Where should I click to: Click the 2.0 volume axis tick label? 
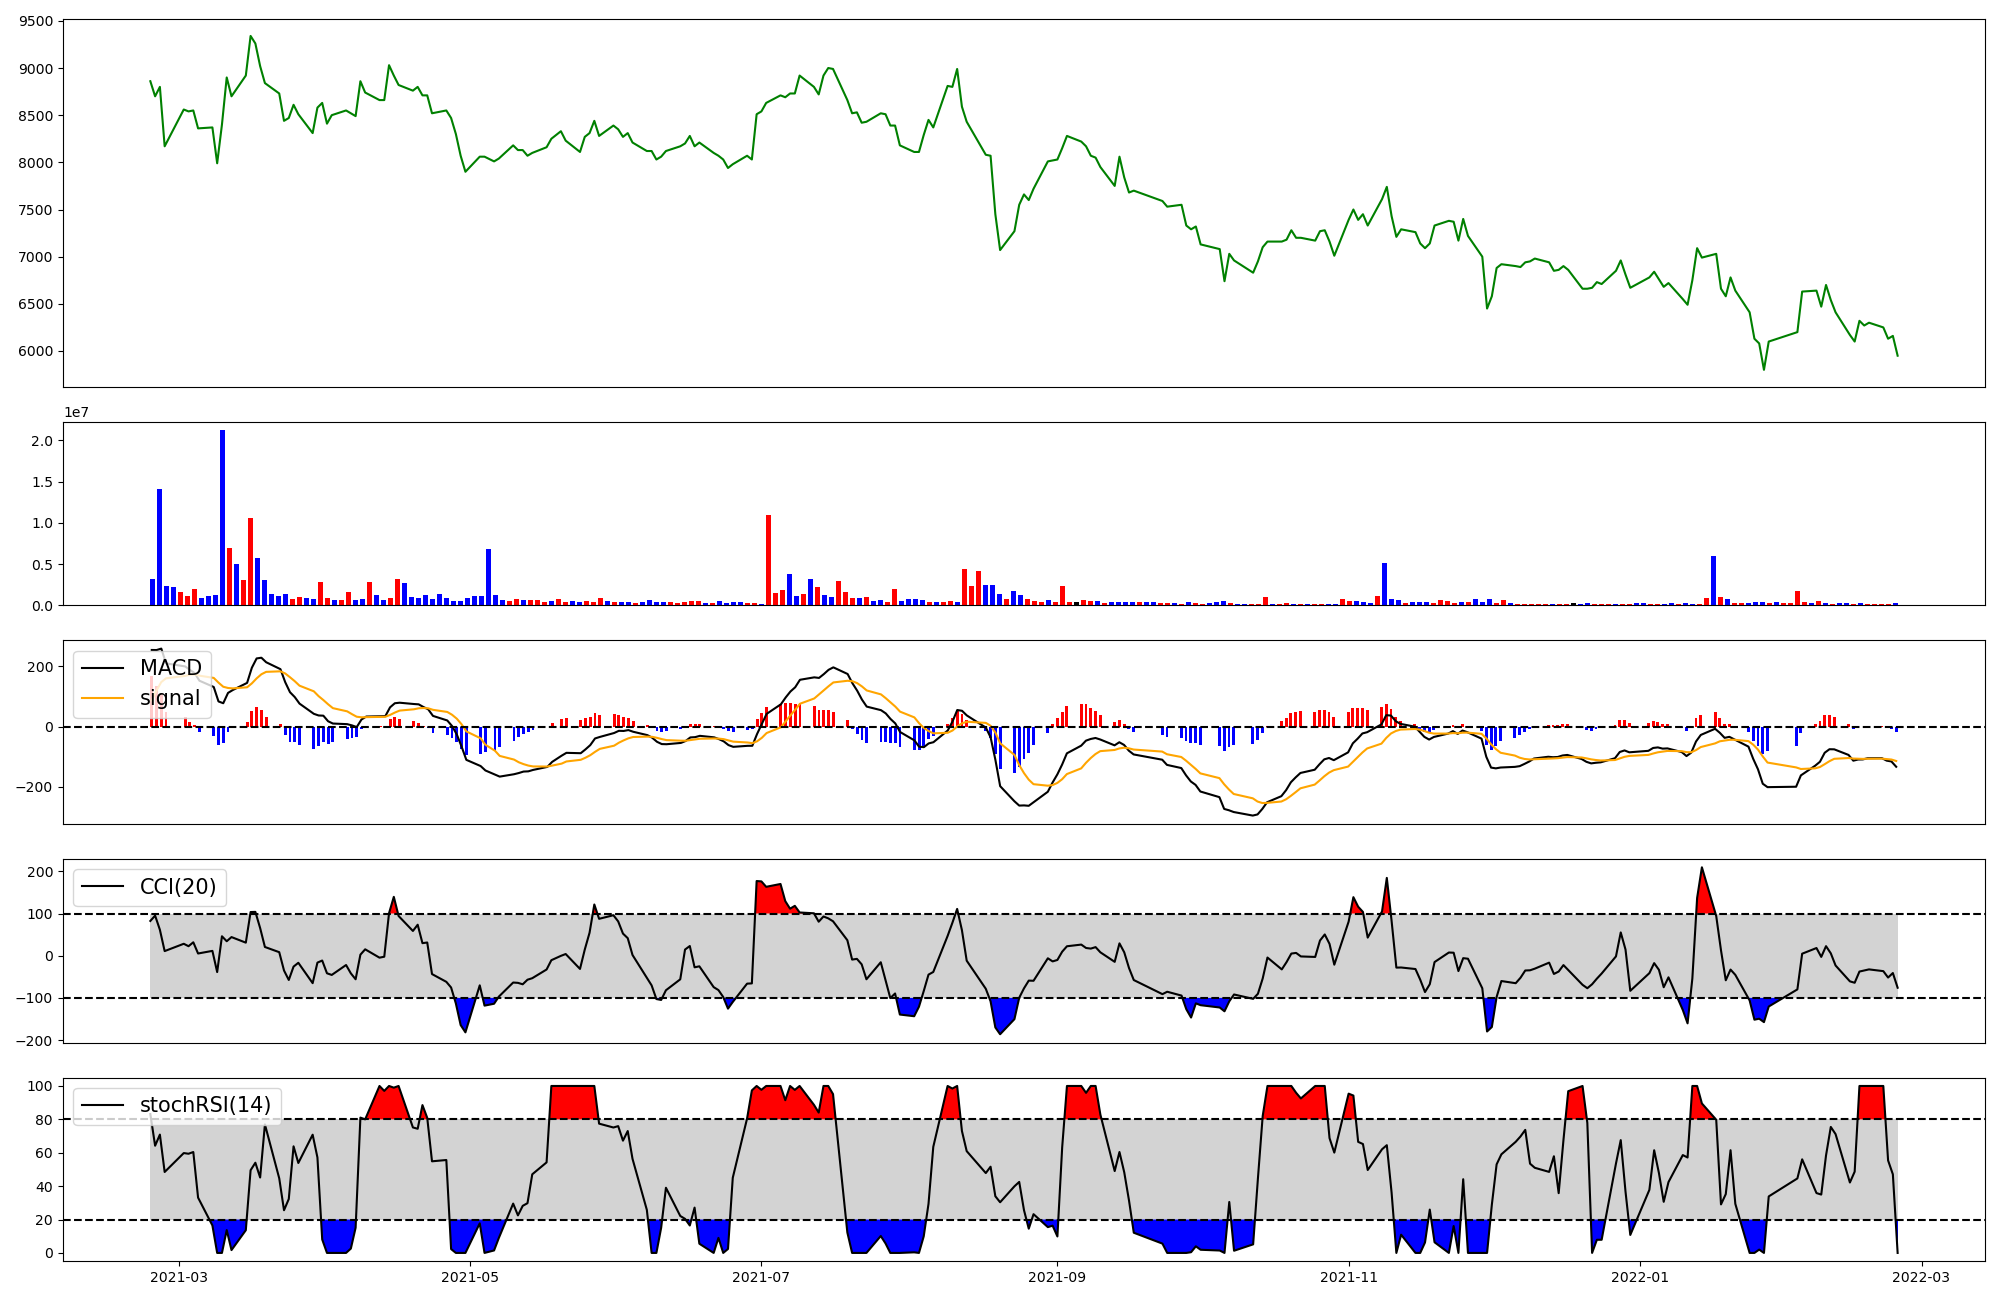43,441
